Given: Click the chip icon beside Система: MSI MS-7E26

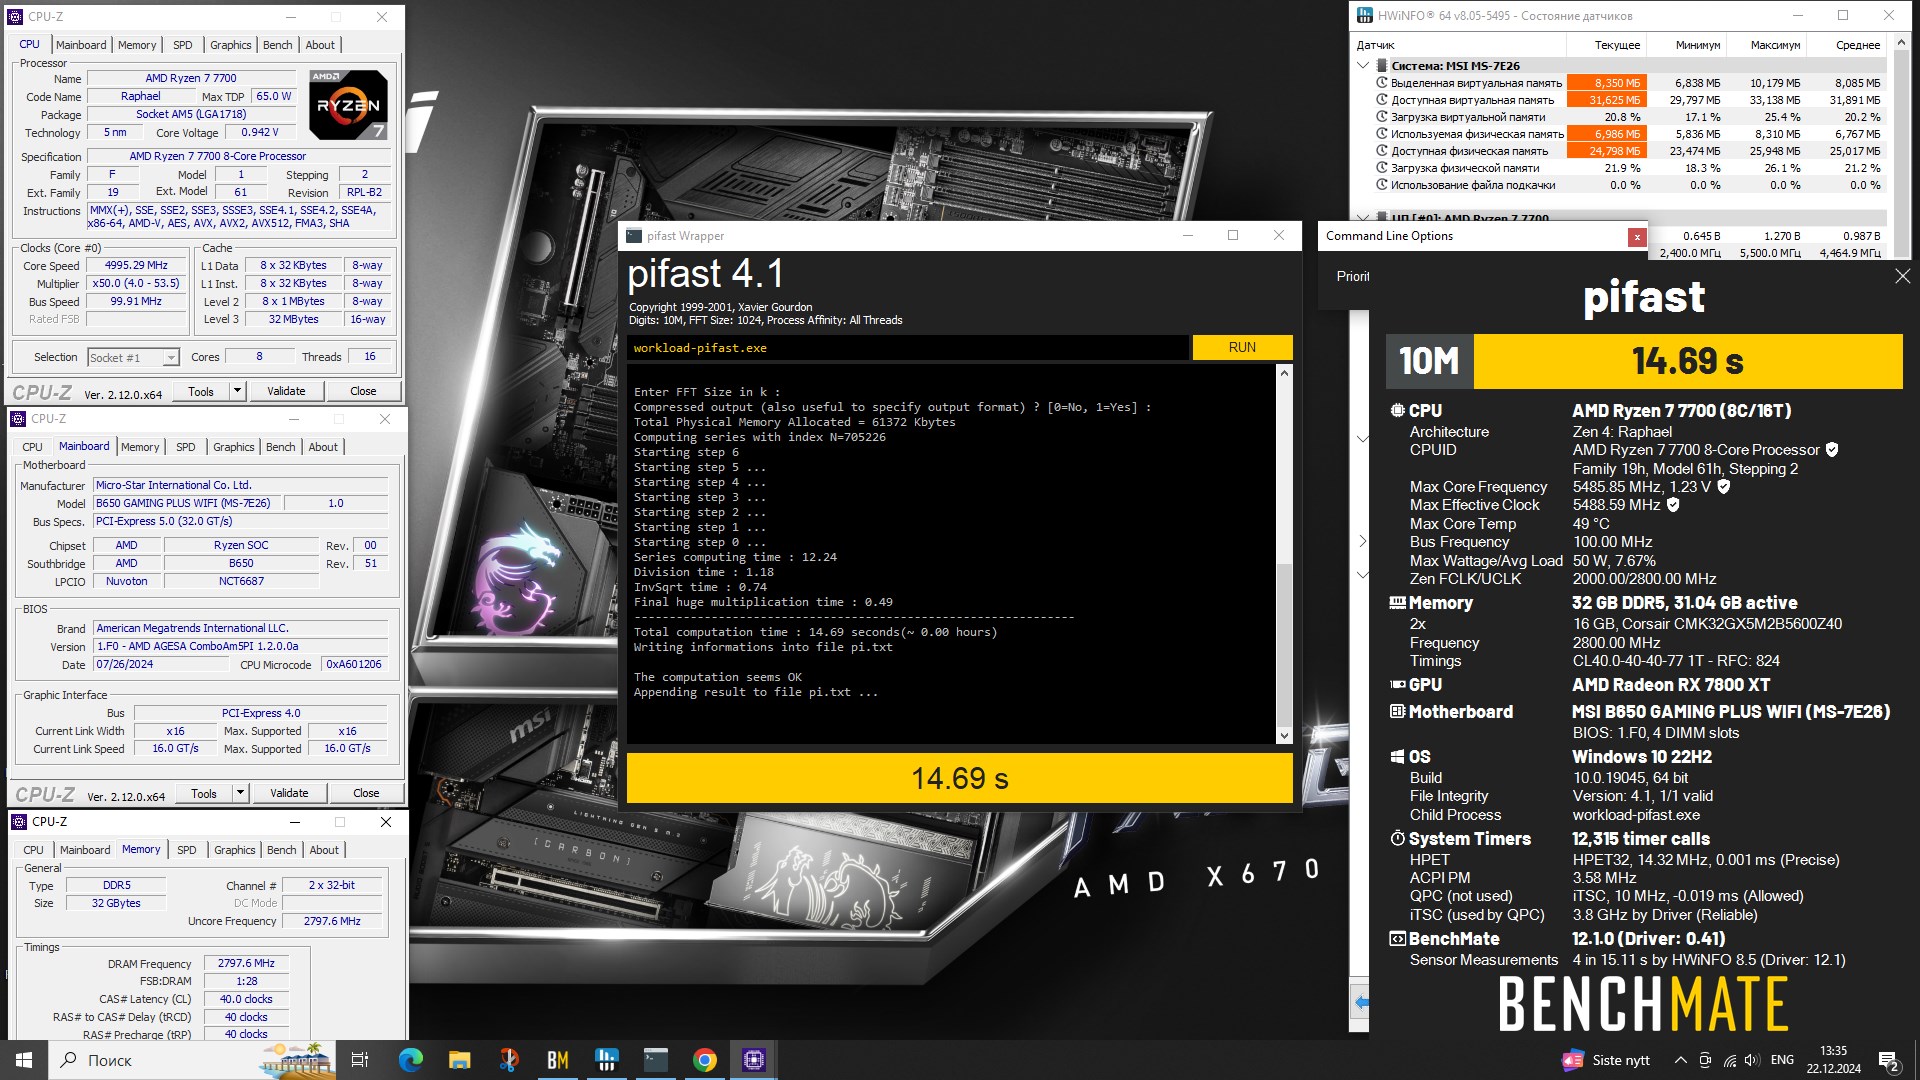Looking at the screenshot, I should [1381, 66].
